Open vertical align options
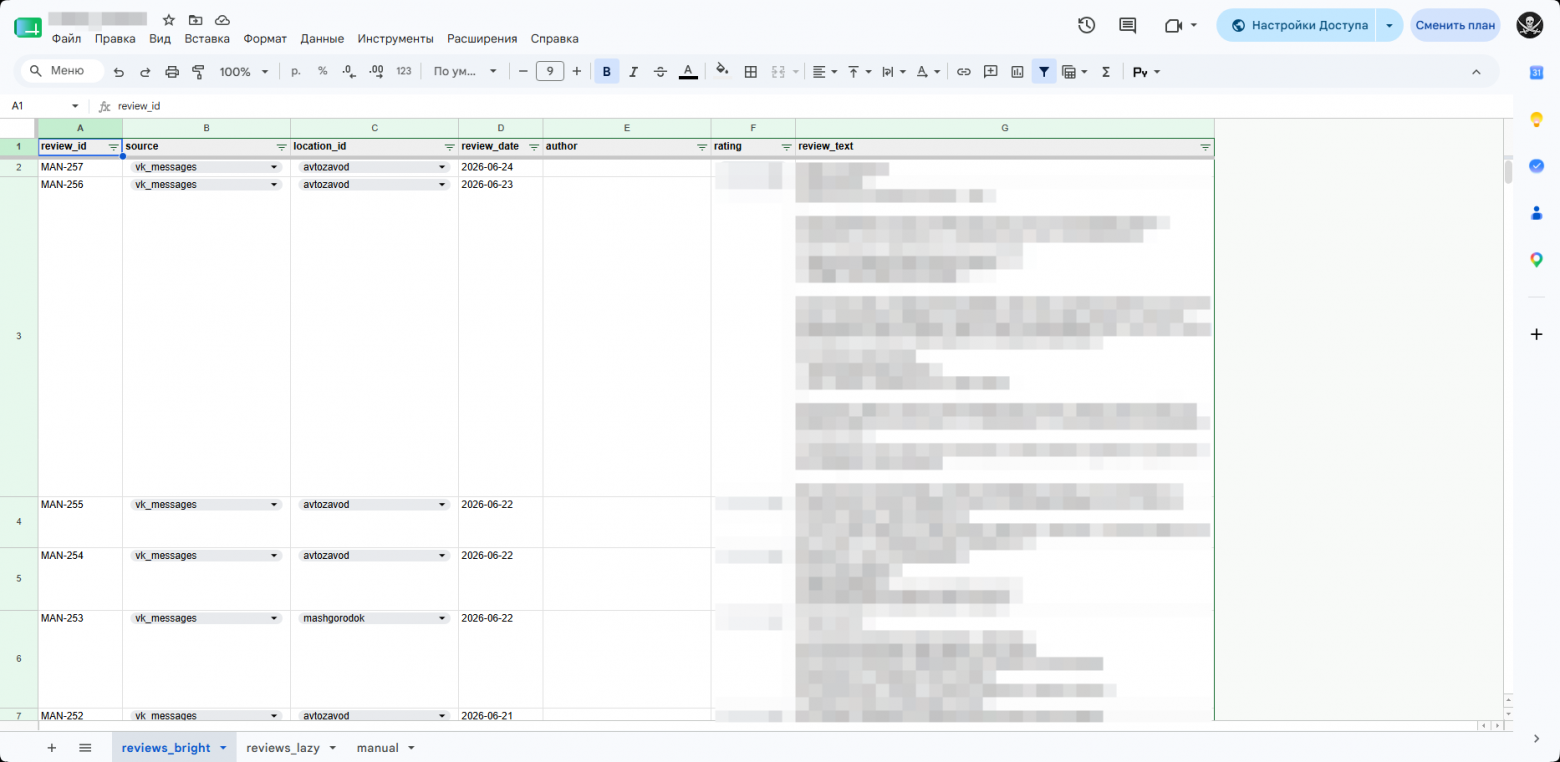The width and height of the screenshot is (1560, 762). pyautogui.click(x=859, y=71)
